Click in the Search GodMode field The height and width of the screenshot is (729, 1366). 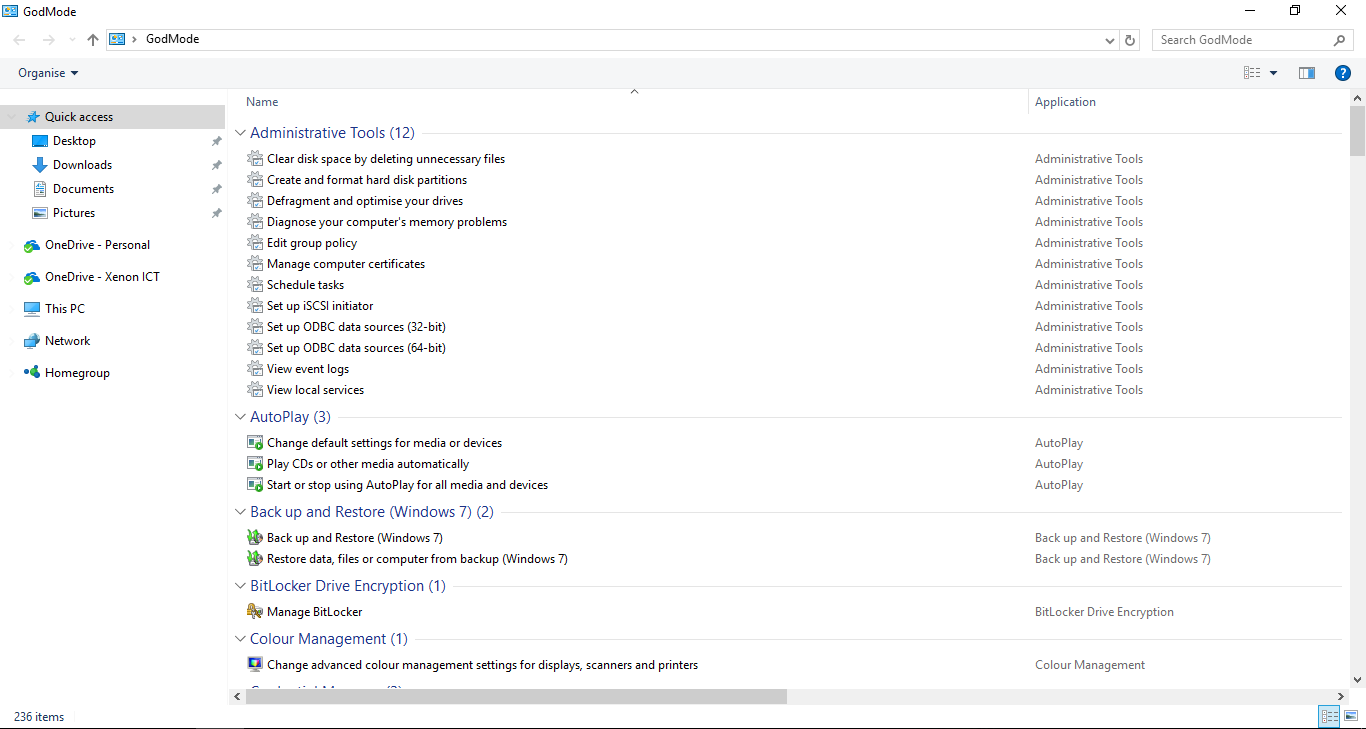point(1240,40)
